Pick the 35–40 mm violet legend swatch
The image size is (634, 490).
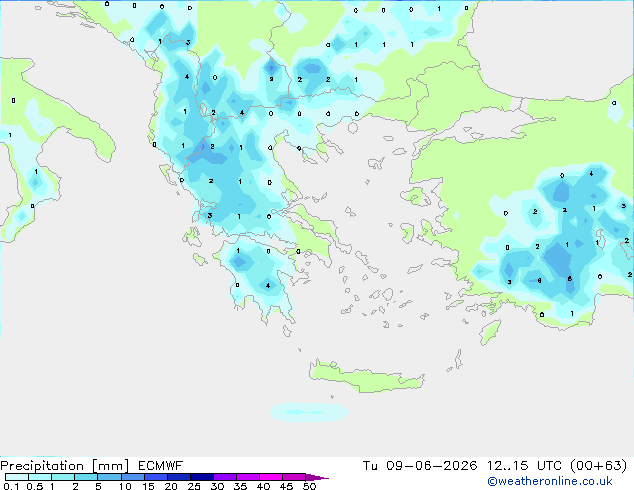[247, 477]
